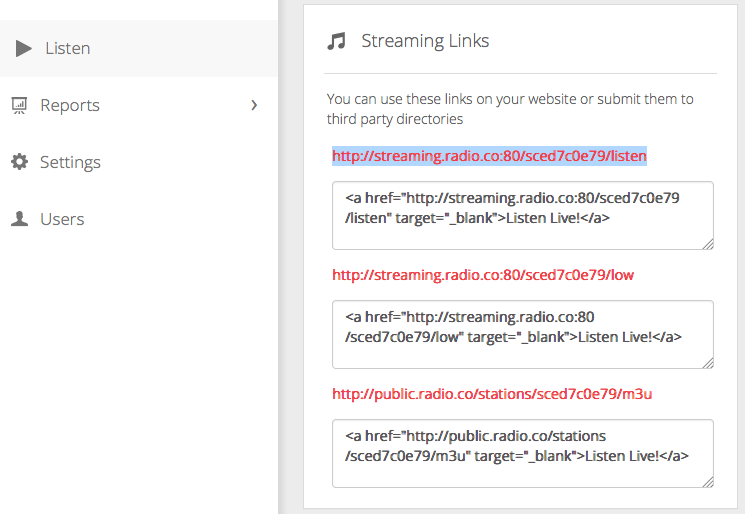Open the Users menu label
The image size is (745, 514).
click(x=62, y=219)
